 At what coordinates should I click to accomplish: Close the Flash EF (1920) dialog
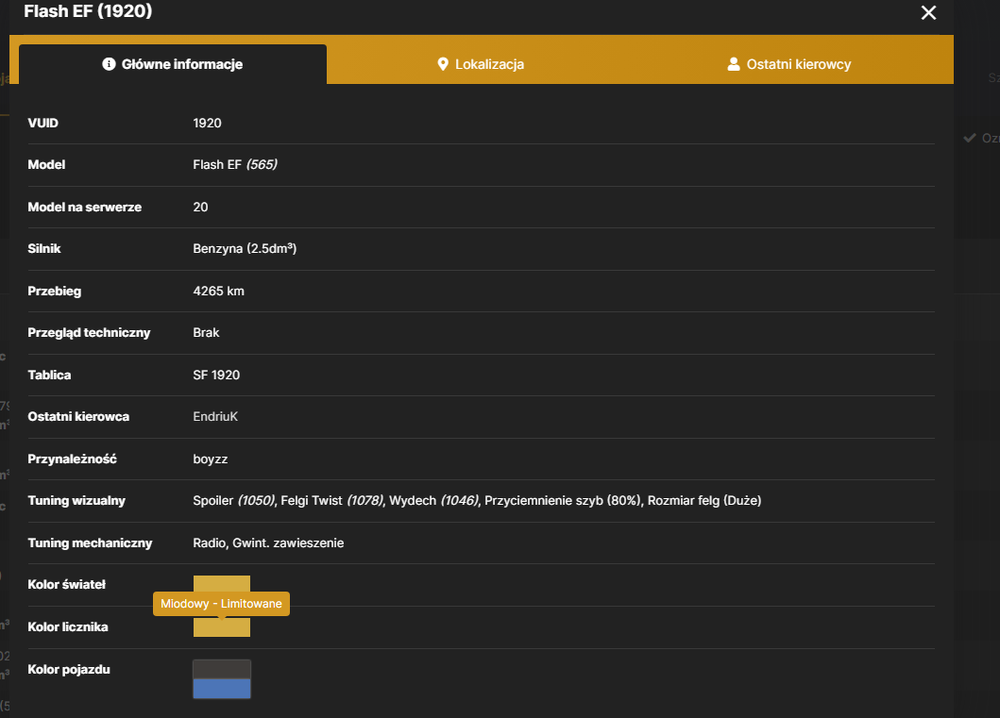[928, 13]
